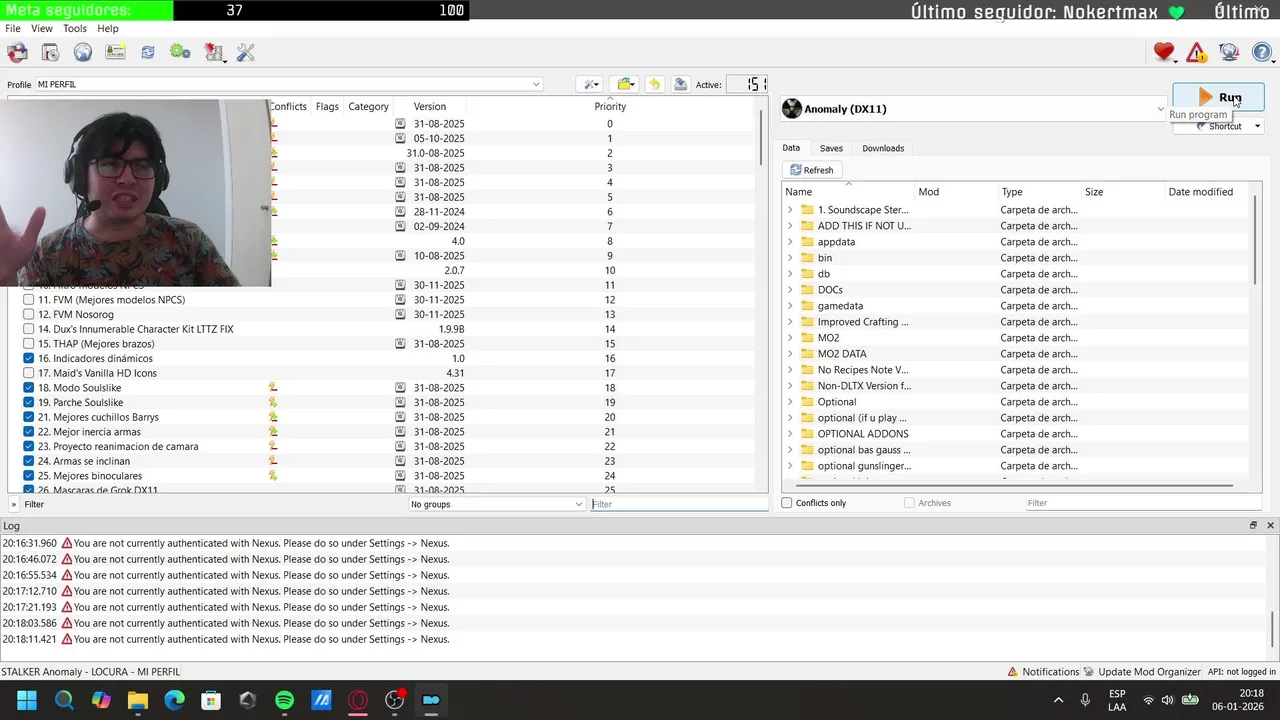Image resolution: width=1280 pixels, height=720 pixels.
Task: Open the View menu
Action: pyautogui.click(x=42, y=29)
